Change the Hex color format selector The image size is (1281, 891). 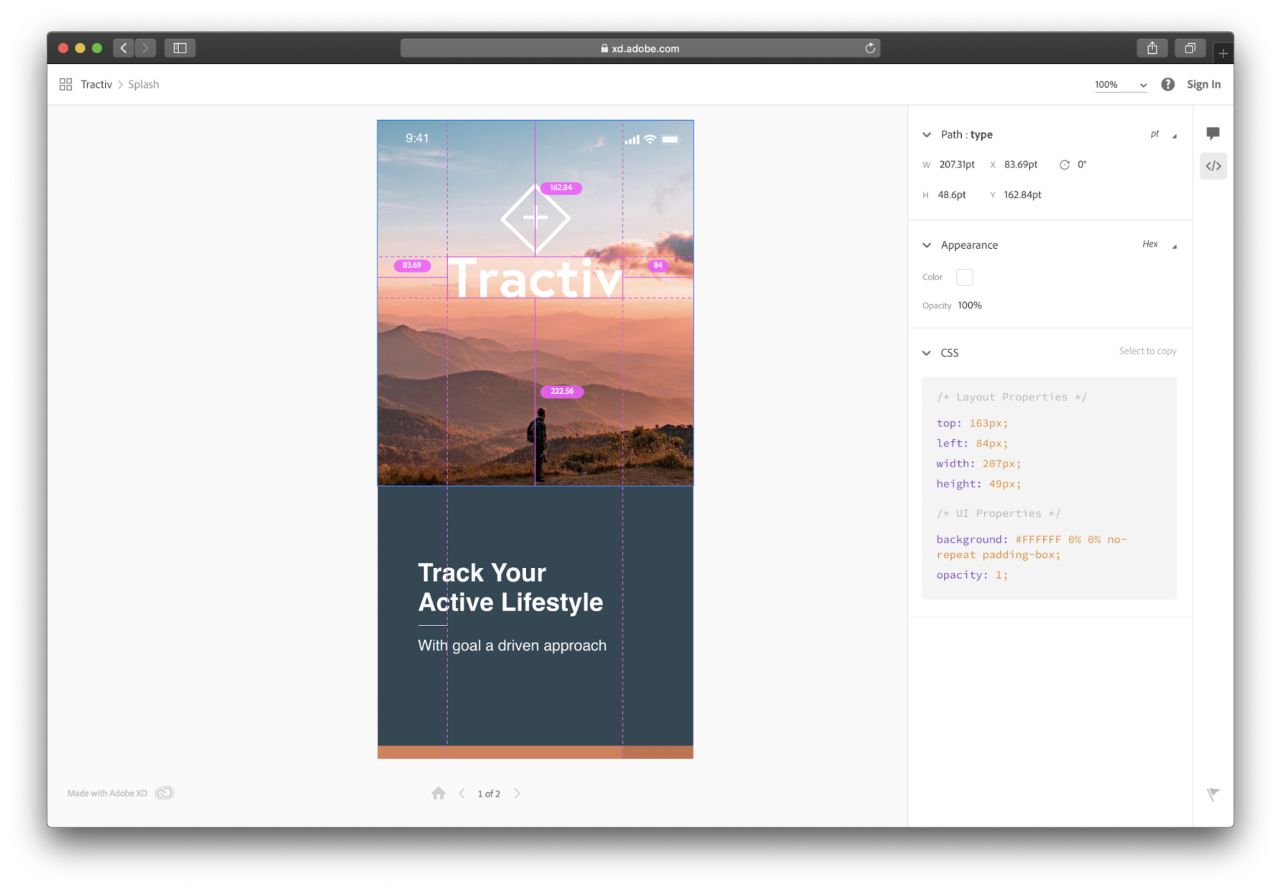[1158, 245]
